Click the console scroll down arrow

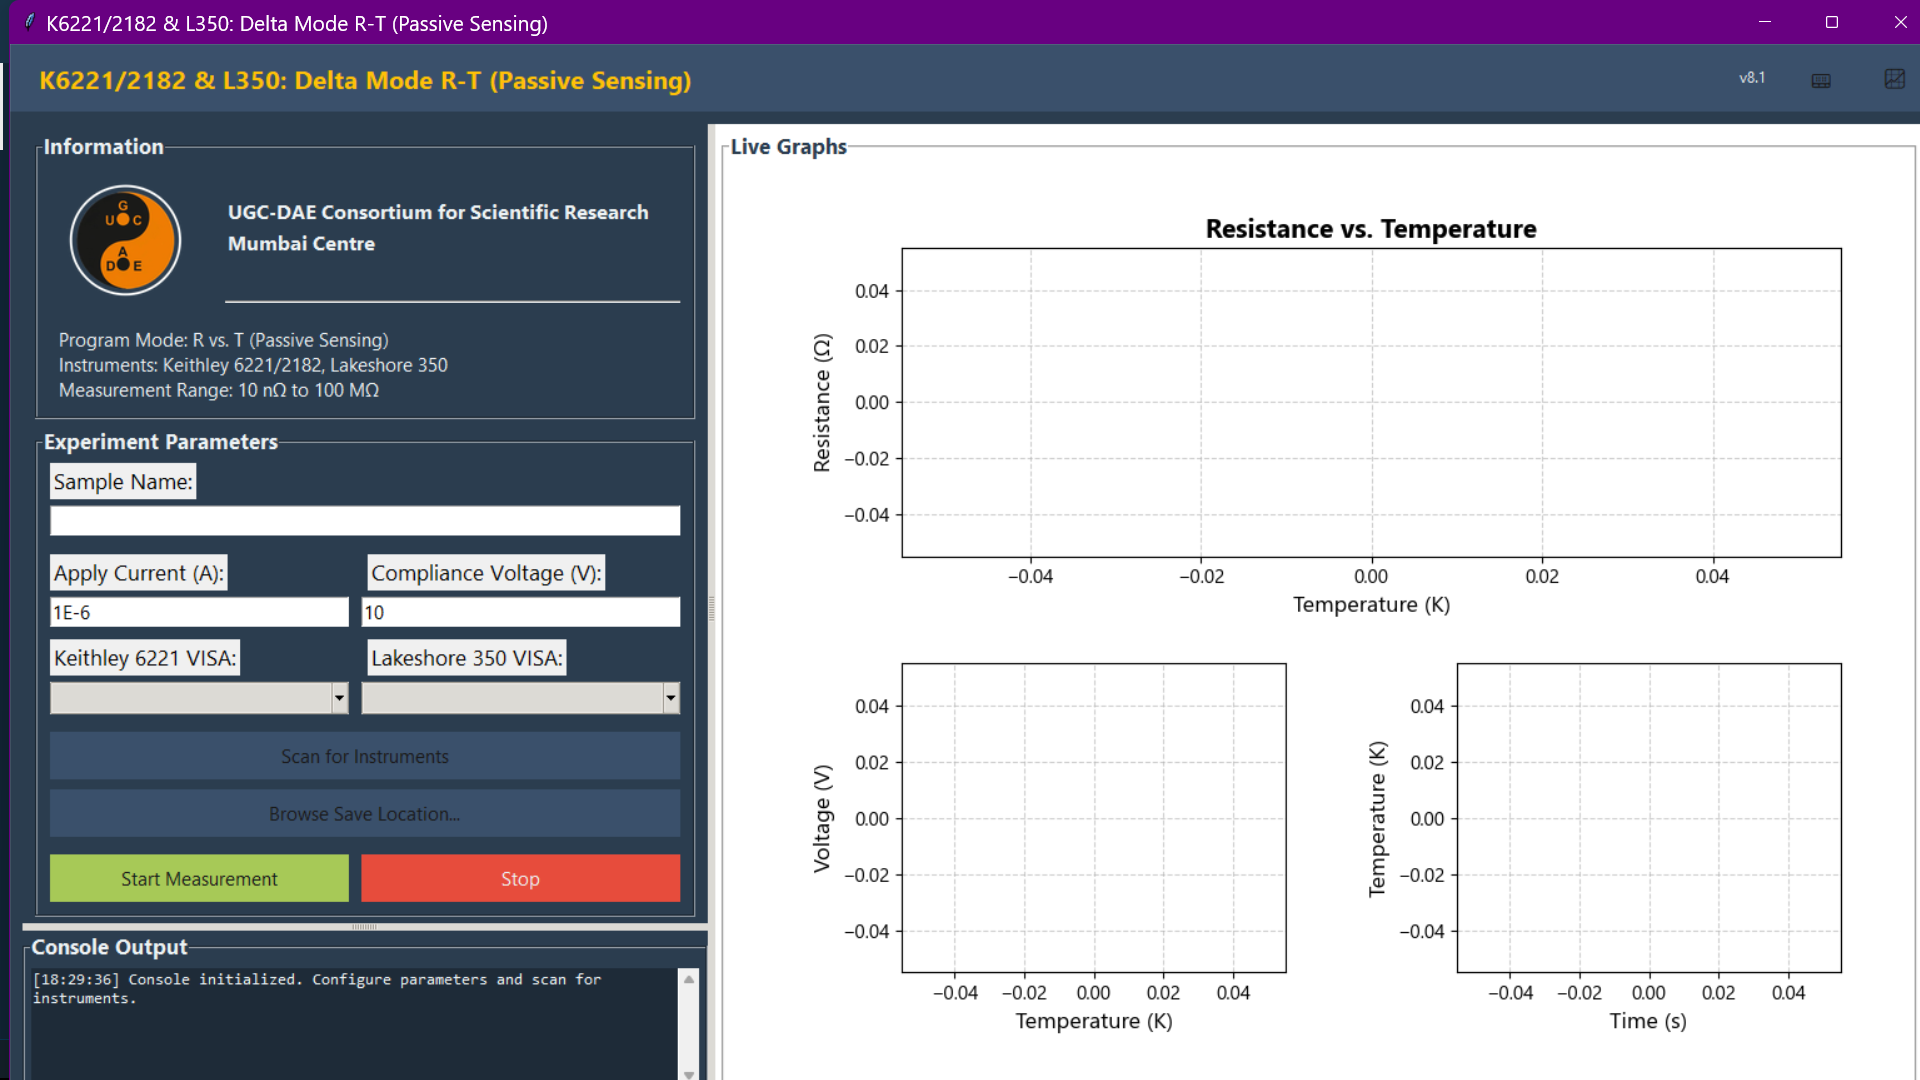689,1073
